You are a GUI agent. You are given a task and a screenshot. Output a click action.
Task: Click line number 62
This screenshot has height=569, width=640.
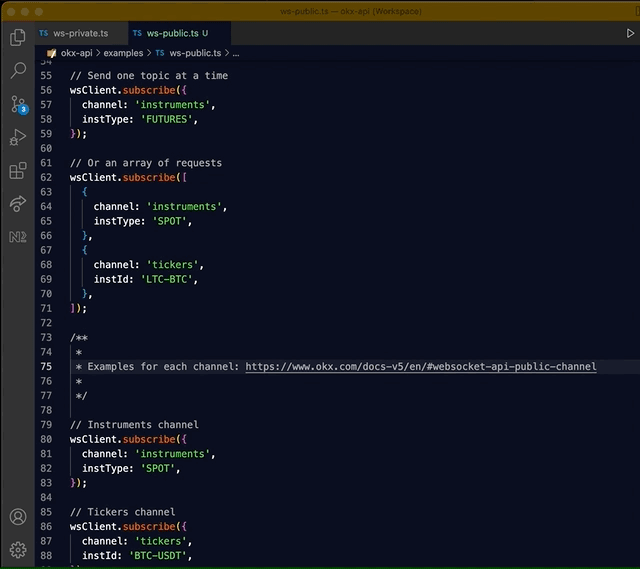(x=46, y=178)
